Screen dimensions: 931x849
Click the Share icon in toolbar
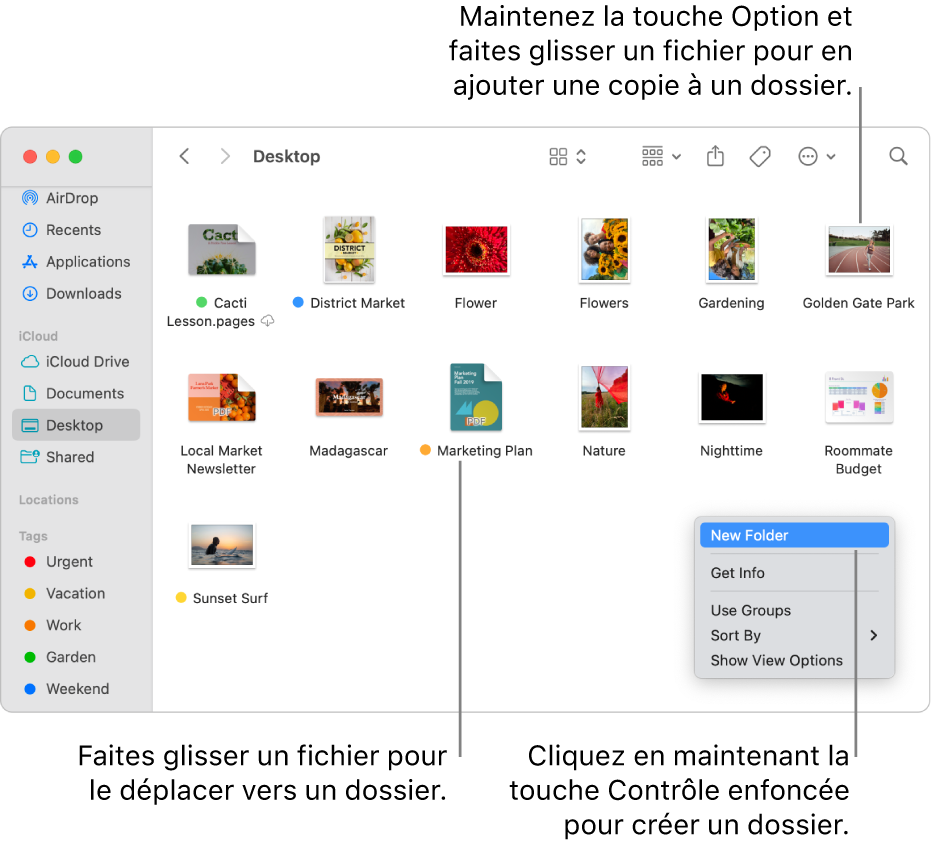click(x=715, y=157)
